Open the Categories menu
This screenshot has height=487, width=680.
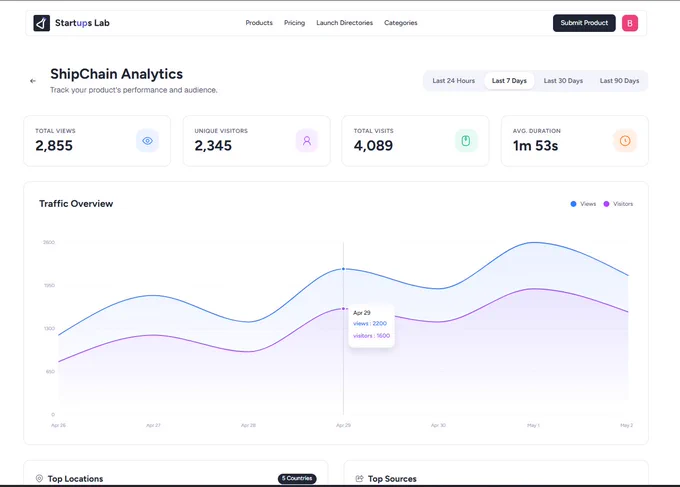(401, 23)
